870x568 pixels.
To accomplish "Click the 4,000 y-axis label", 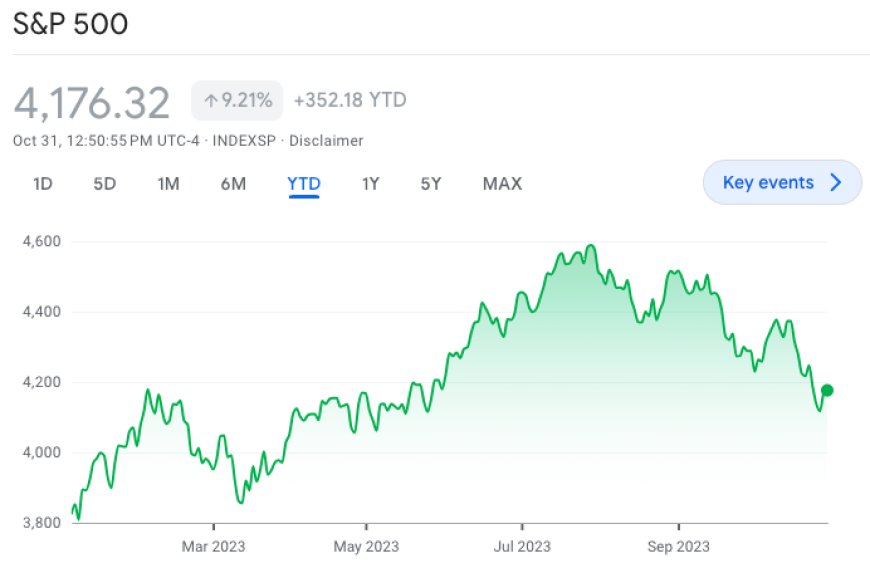I will point(42,453).
